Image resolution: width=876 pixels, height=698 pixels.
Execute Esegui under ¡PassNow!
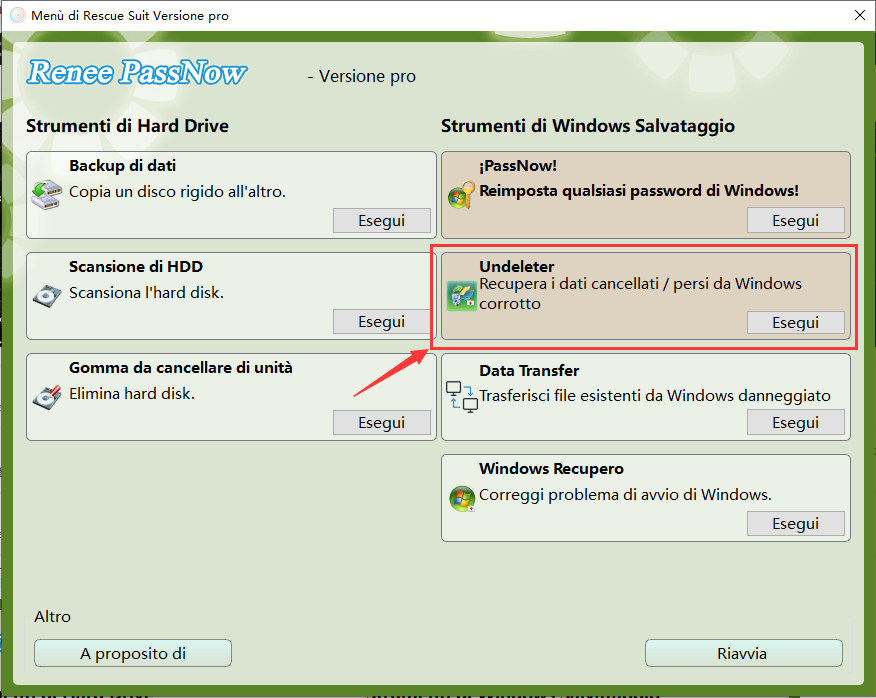pyautogui.click(x=796, y=220)
